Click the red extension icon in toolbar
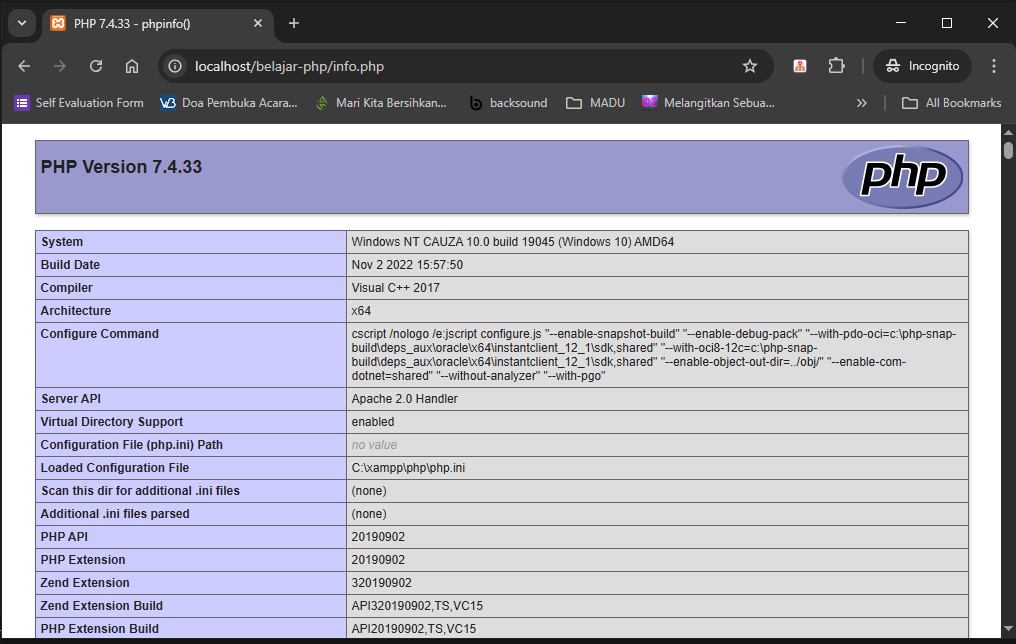Image resolution: width=1016 pixels, height=644 pixels. [800, 66]
